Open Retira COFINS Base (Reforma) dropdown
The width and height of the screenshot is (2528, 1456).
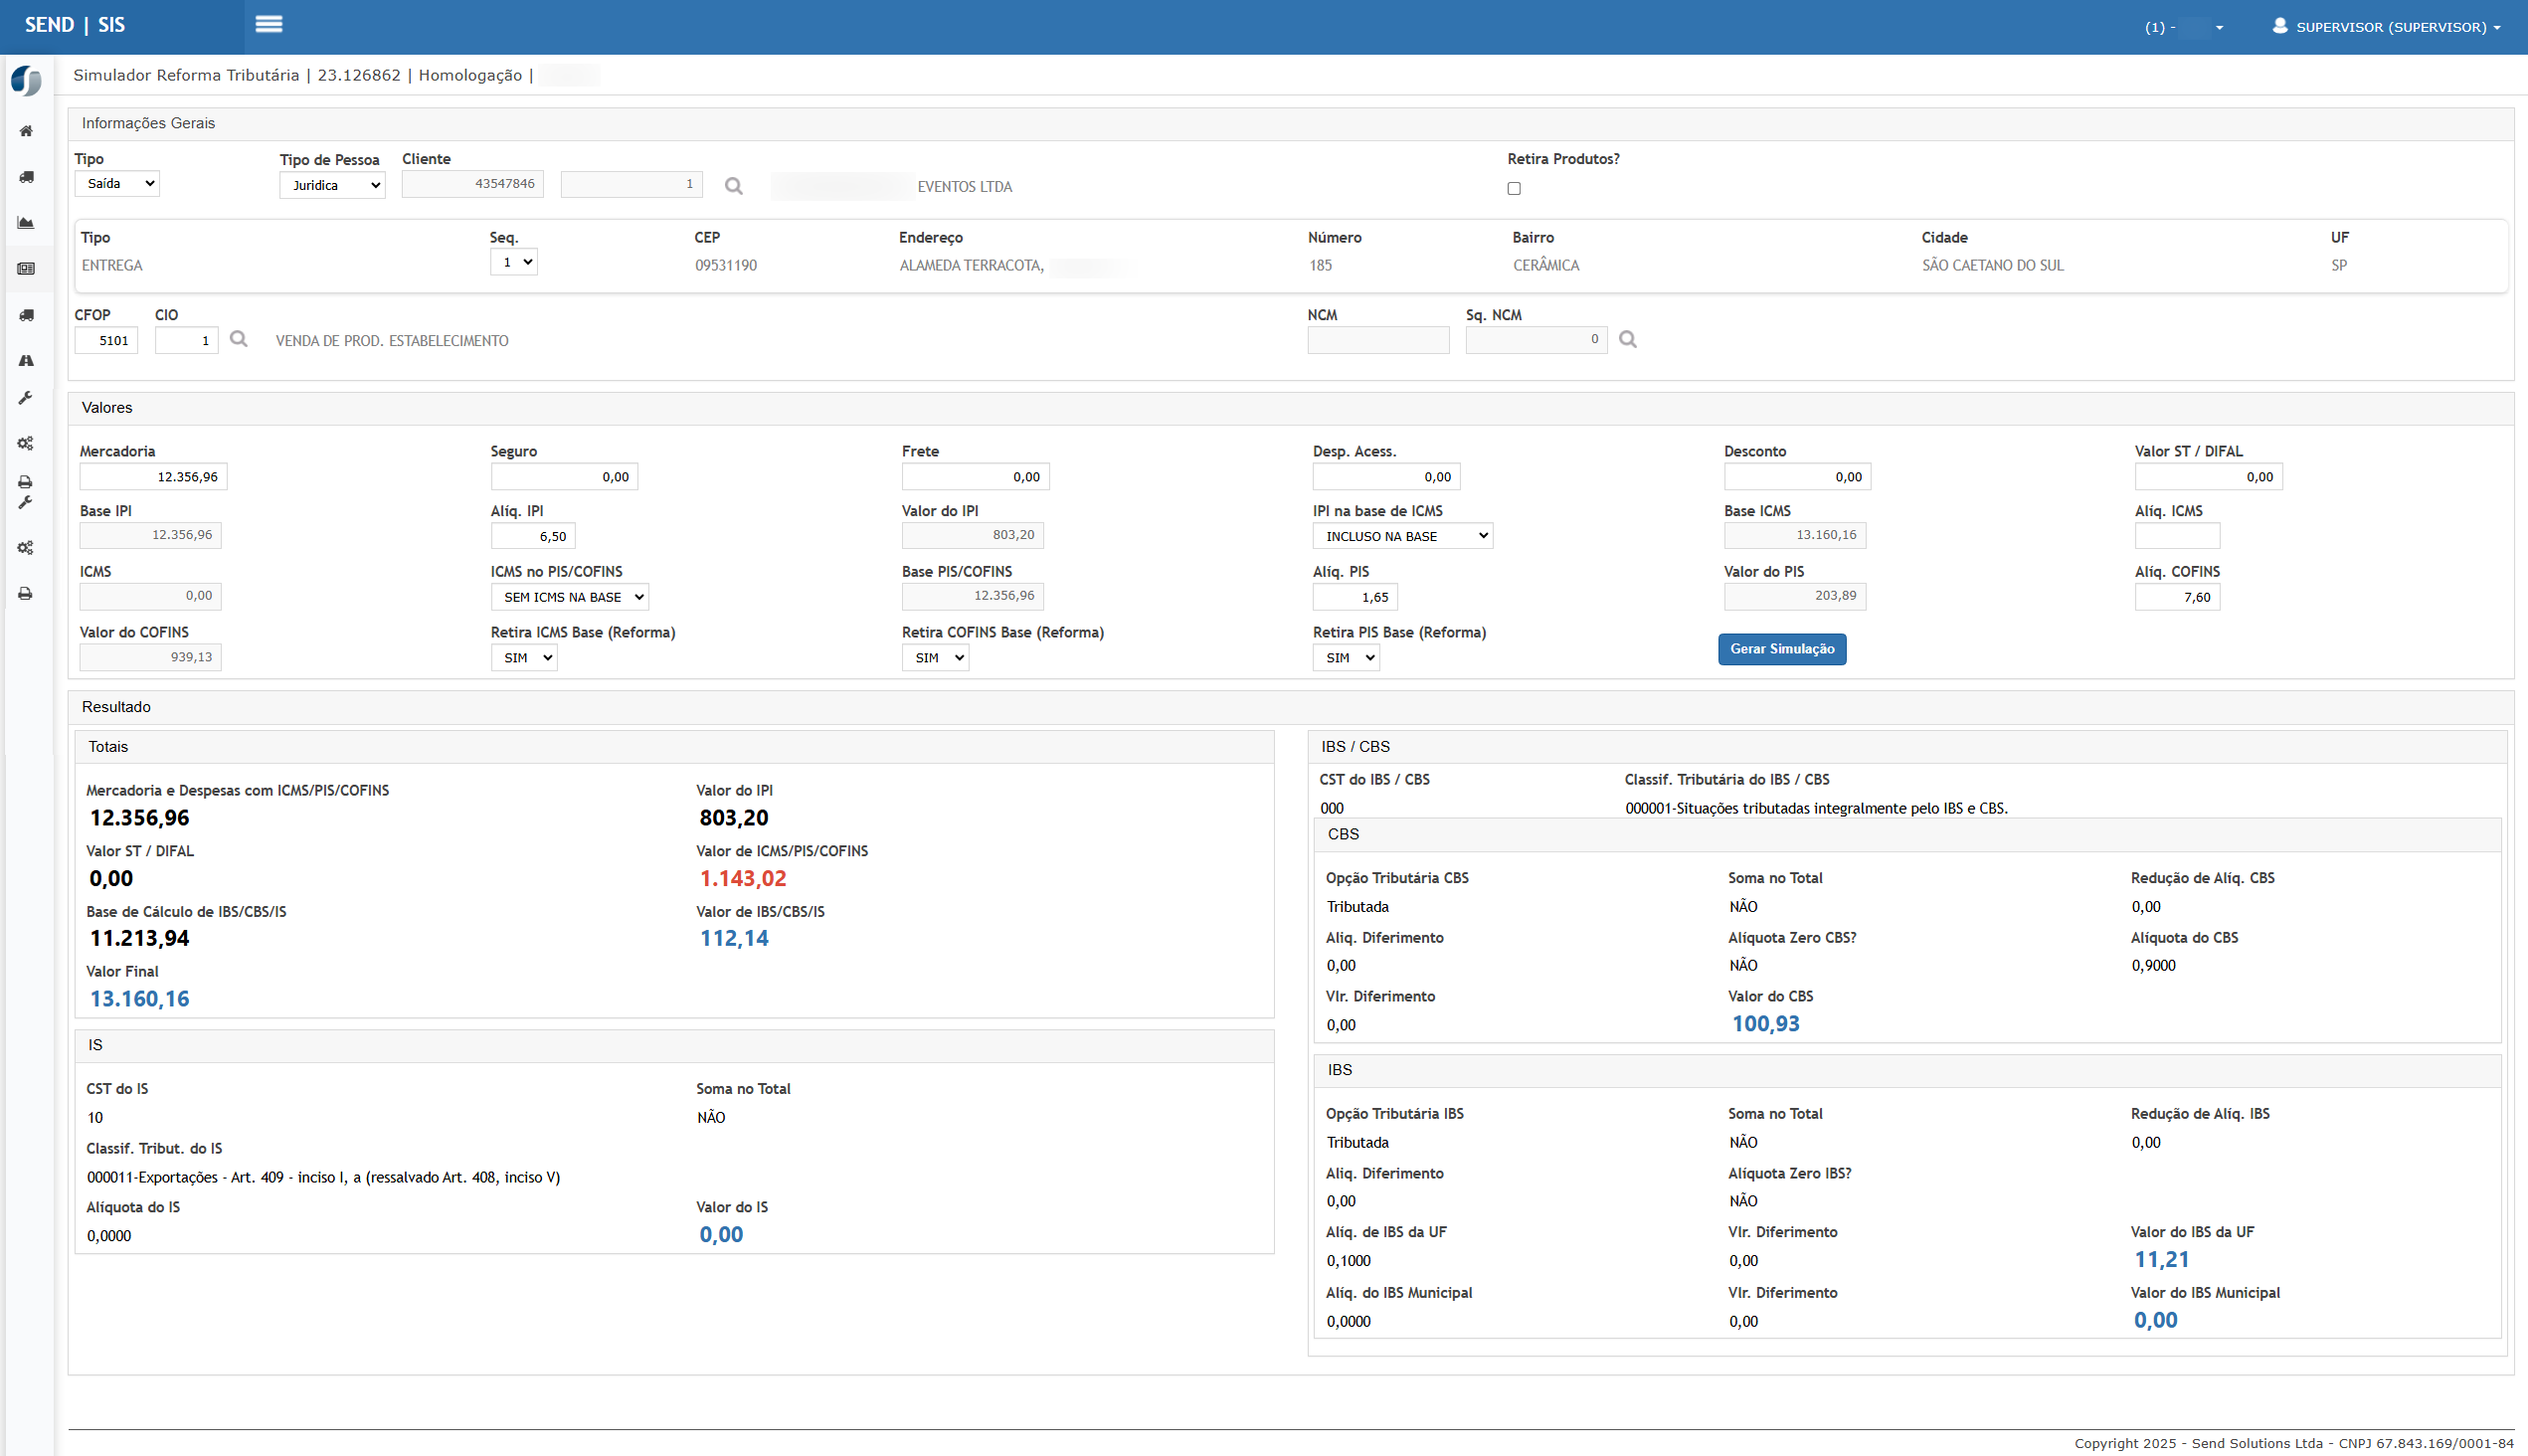pos(934,658)
